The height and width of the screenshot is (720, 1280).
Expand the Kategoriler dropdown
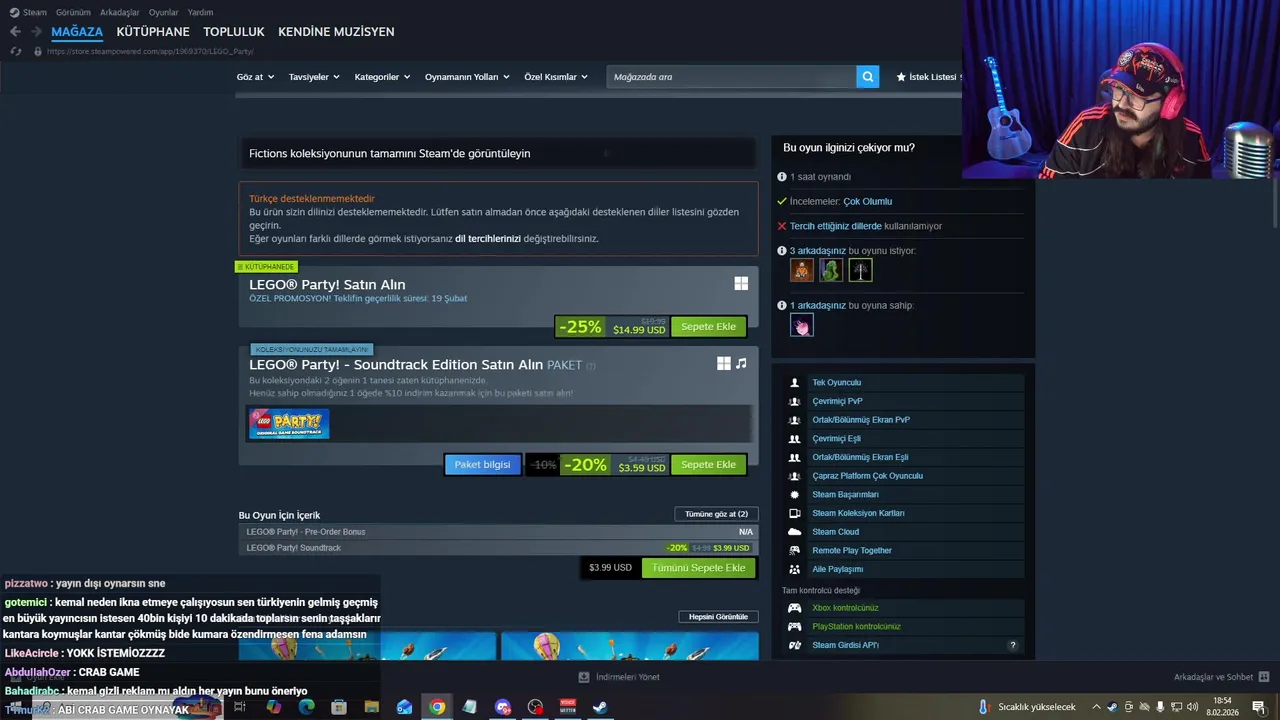(x=382, y=77)
